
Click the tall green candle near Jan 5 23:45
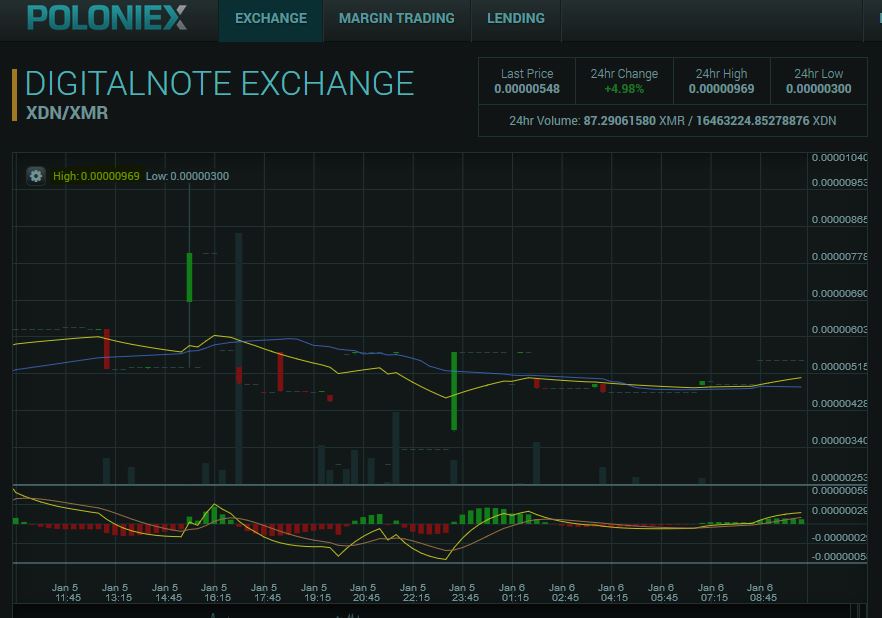point(454,391)
